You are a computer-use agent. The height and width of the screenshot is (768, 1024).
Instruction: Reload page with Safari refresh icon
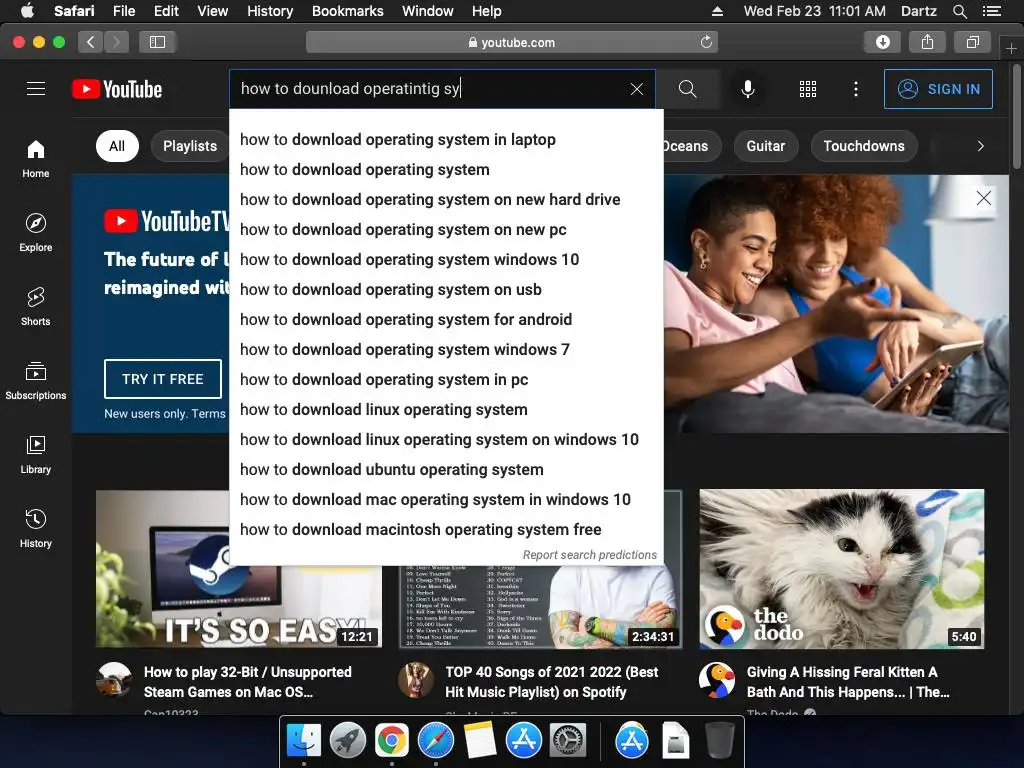pyautogui.click(x=706, y=42)
